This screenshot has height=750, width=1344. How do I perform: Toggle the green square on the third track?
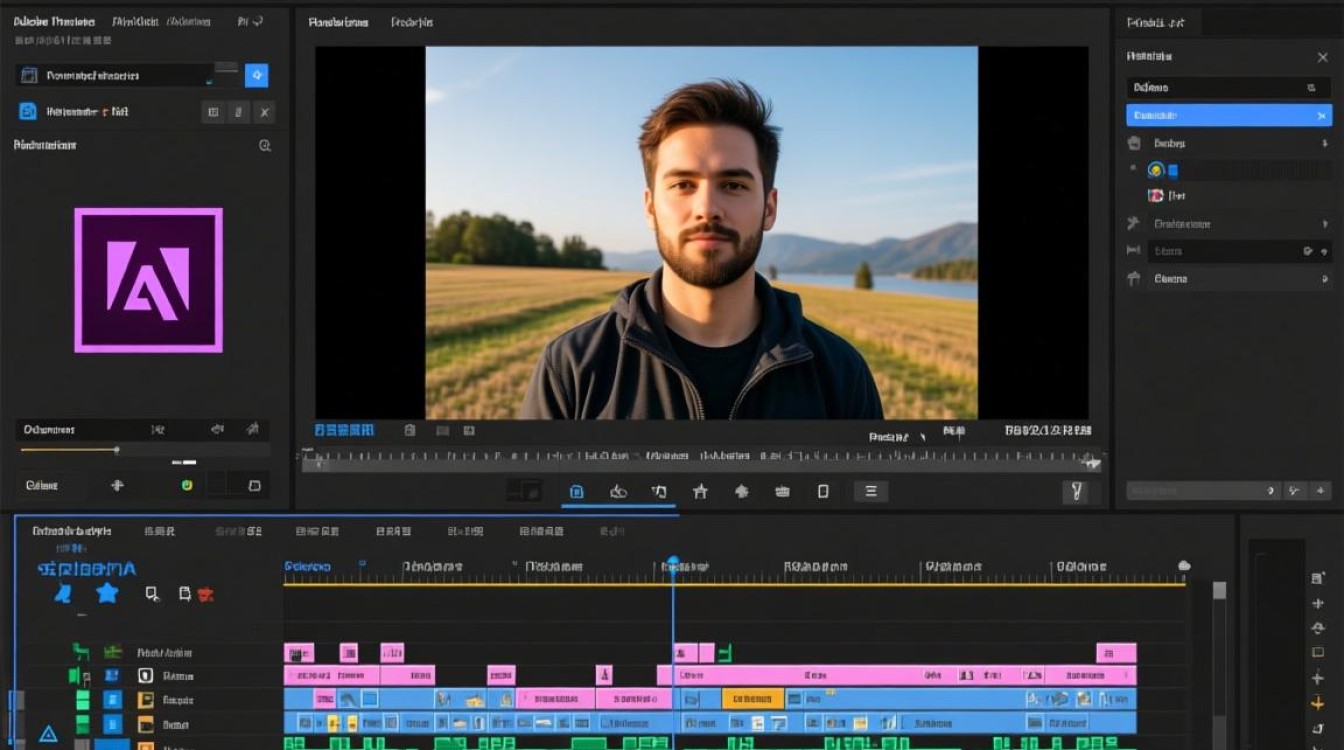83,700
